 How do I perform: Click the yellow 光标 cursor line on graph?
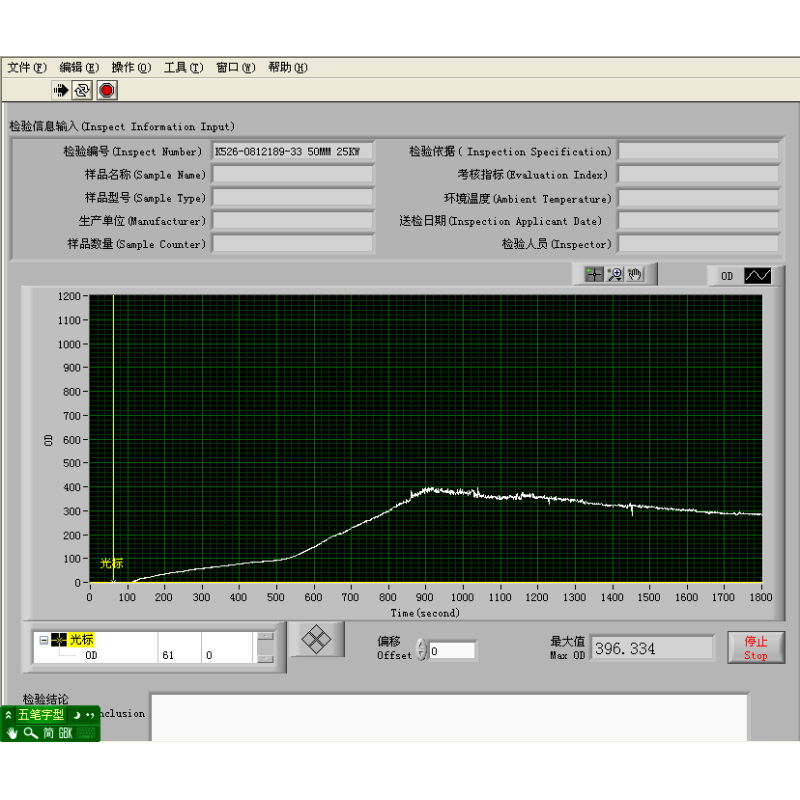point(113,439)
